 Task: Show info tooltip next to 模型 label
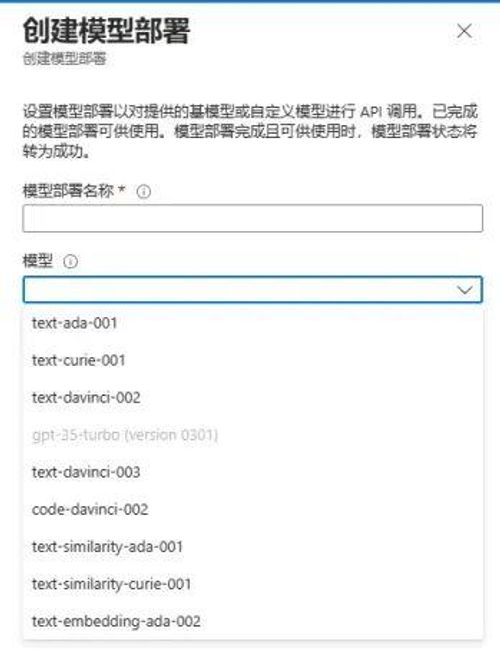click(70, 262)
